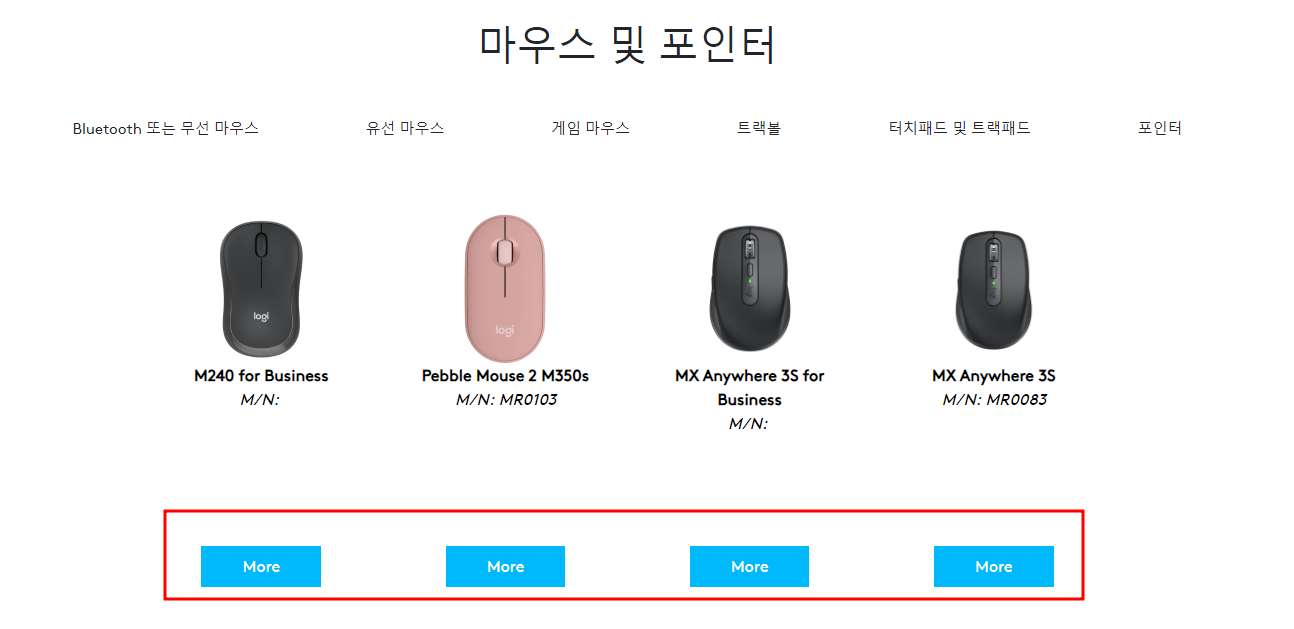Click More under M240 for Business
The width and height of the screenshot is (1294, 629).
pos(260,566)
